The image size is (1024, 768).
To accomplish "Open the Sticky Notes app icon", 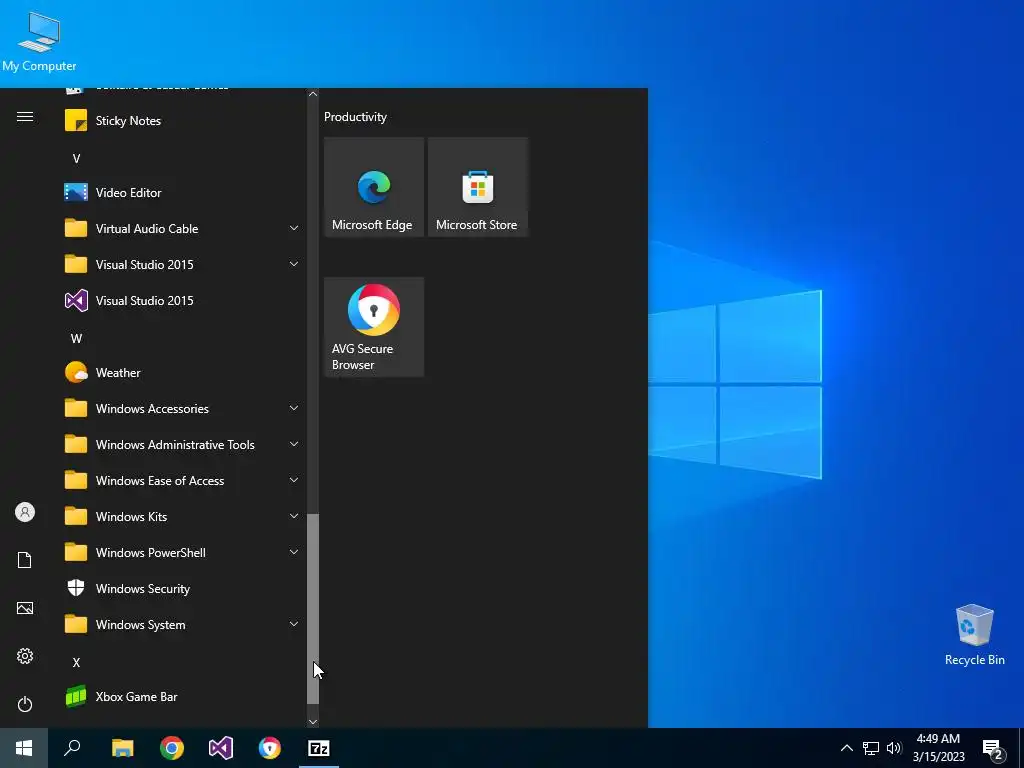I will click(76, 120).
